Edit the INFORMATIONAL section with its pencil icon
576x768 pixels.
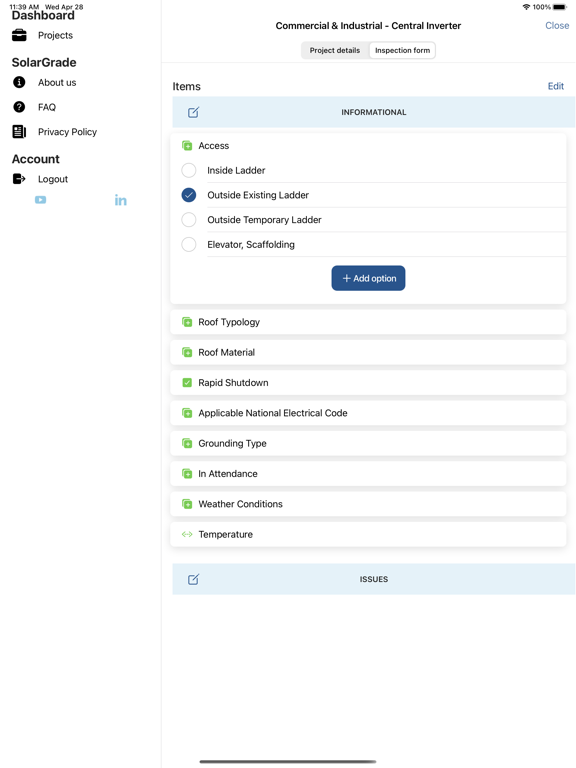tap(193, 112)
